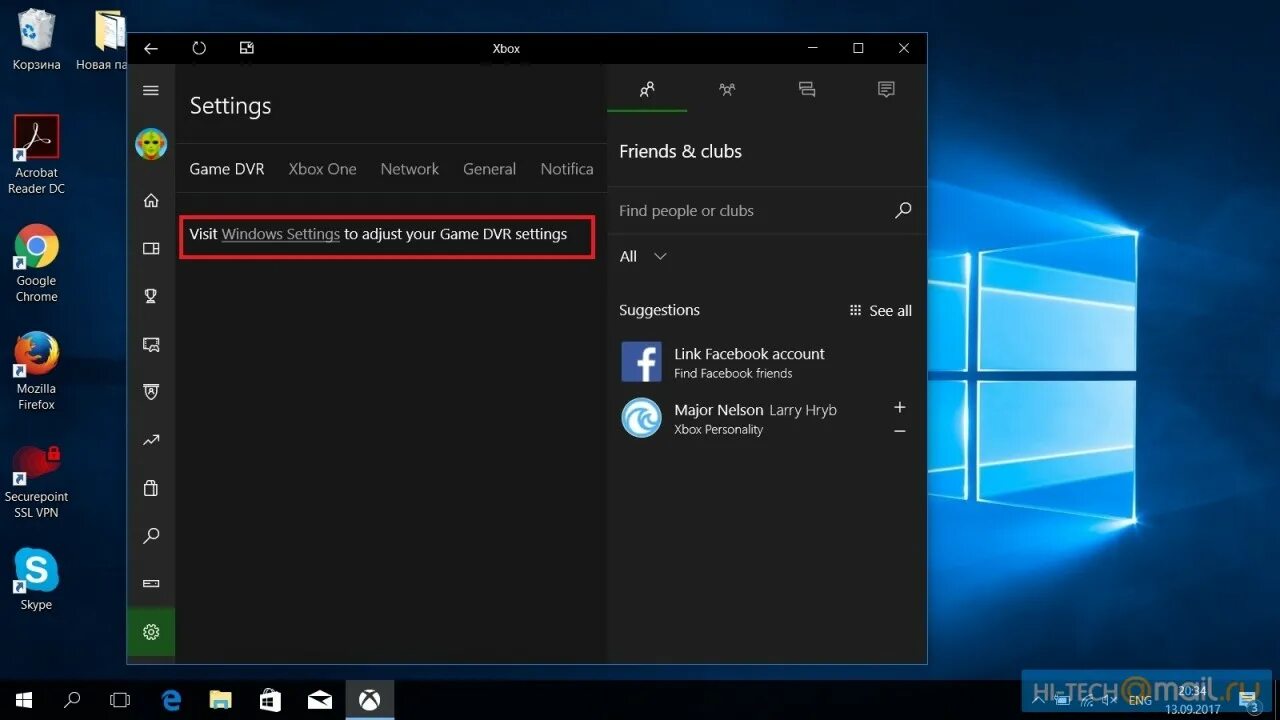Click the Find people or clubs field

pyautogui.click(x=766, y=211)
